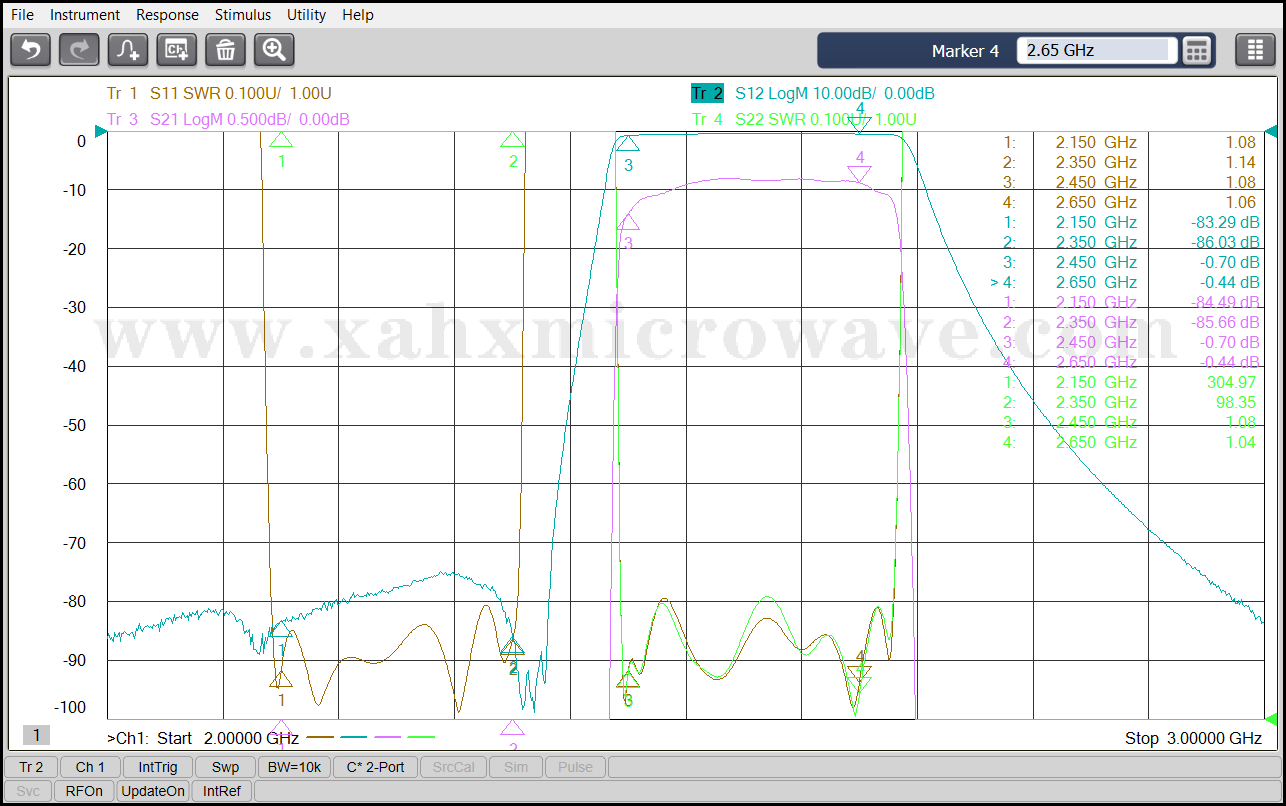Toggle the RFOn status button

tap(84, 791)
